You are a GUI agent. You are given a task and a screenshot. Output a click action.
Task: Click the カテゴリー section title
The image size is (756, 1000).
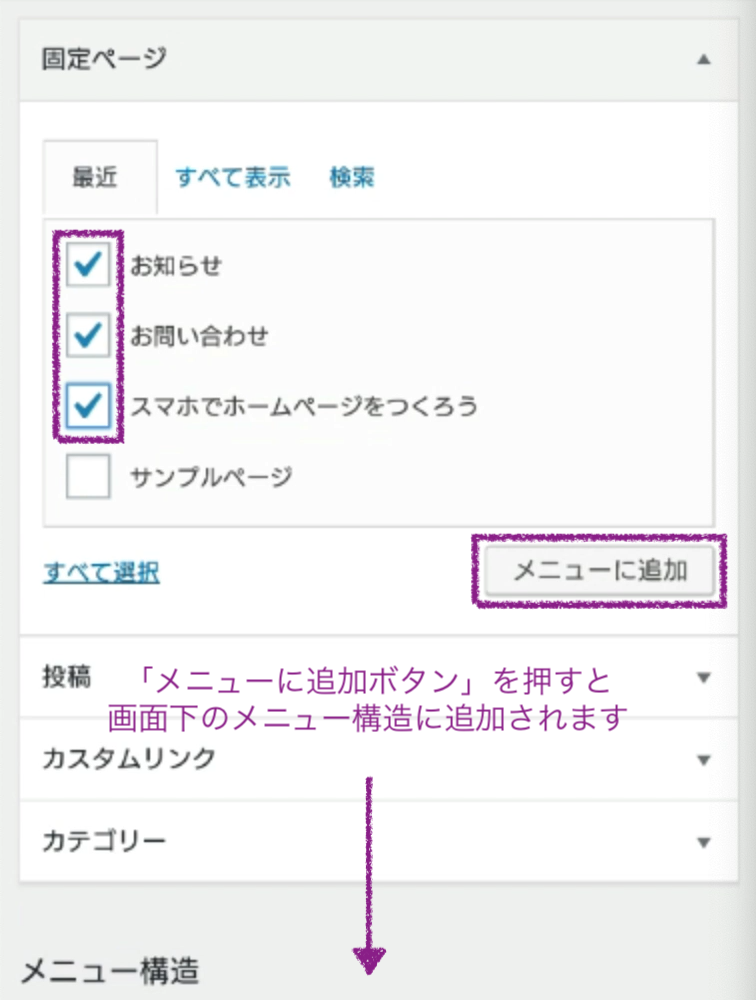[104, 841]
